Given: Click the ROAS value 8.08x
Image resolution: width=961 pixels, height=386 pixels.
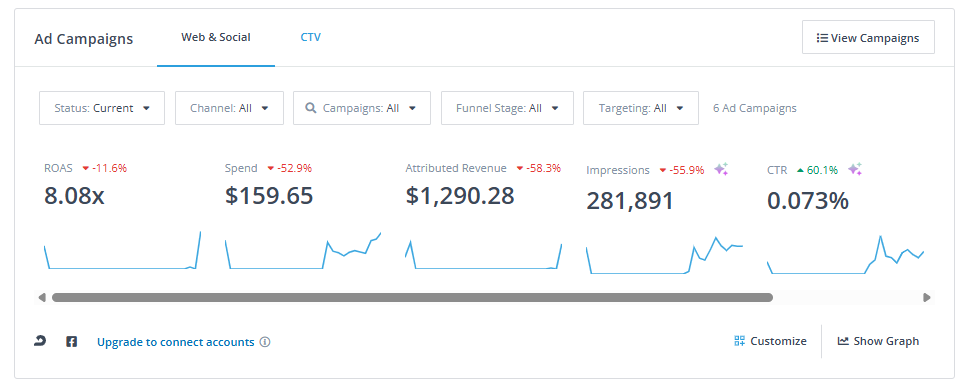Looking at the screenshot, I should 74,195.
